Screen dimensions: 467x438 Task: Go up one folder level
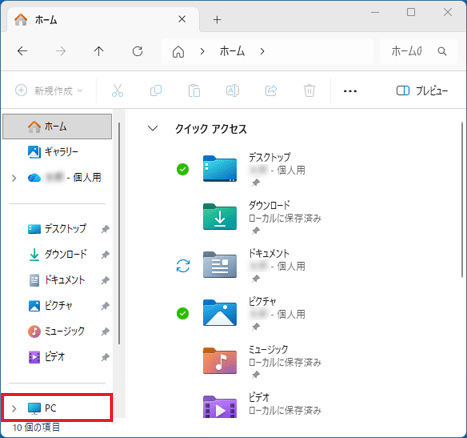pos(99,51)
